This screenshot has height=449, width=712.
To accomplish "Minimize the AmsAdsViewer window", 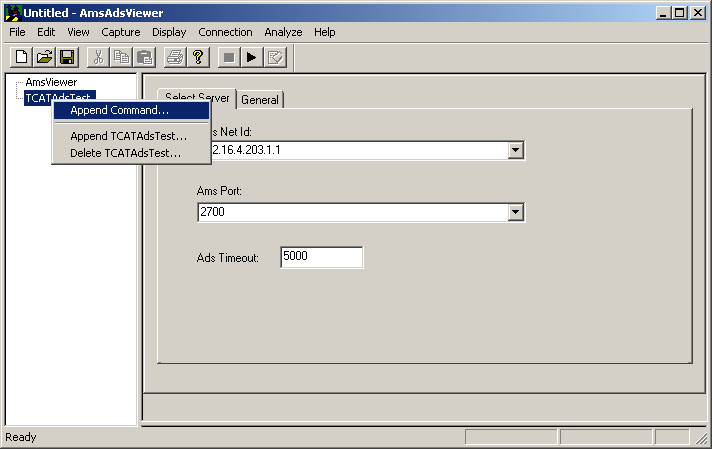I will [x=663, y=13].
